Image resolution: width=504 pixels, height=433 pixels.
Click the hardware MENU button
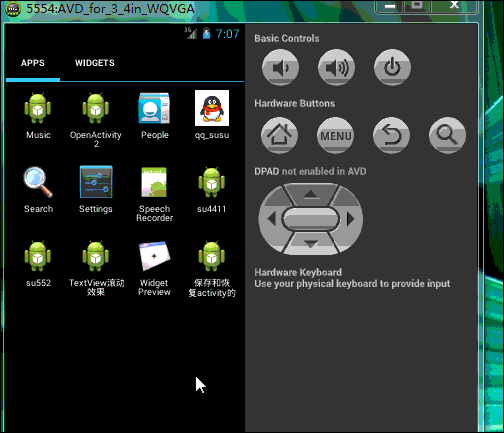pos(336,135)
